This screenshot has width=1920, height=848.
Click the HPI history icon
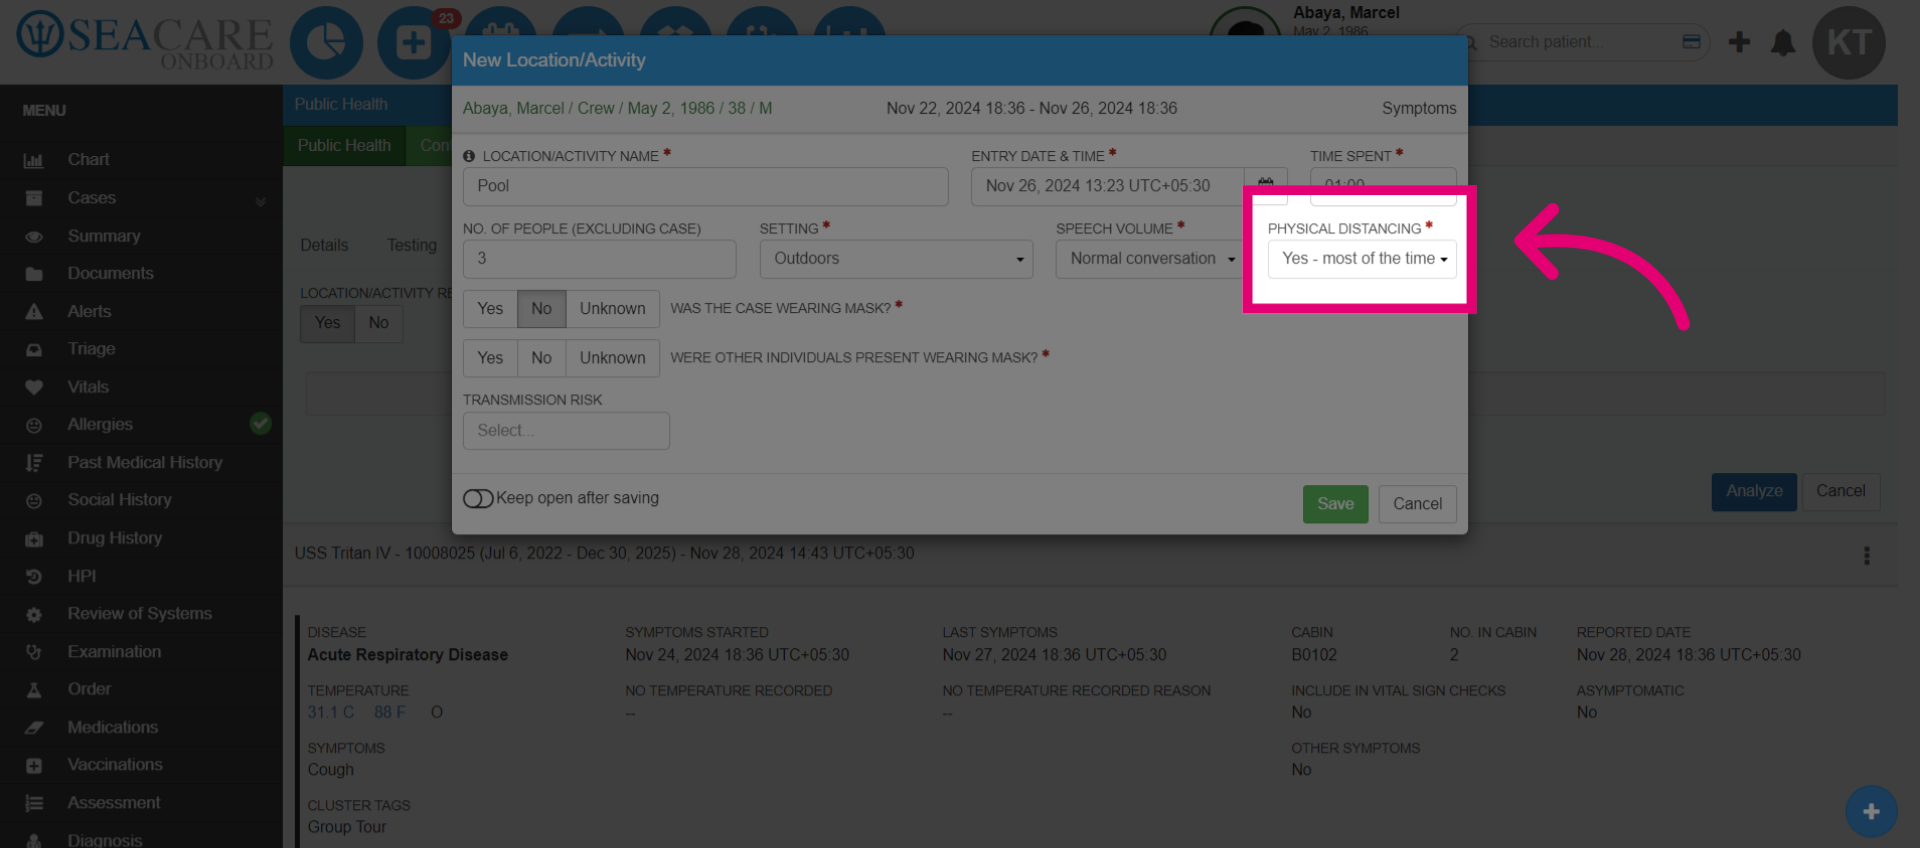[34, 577]
